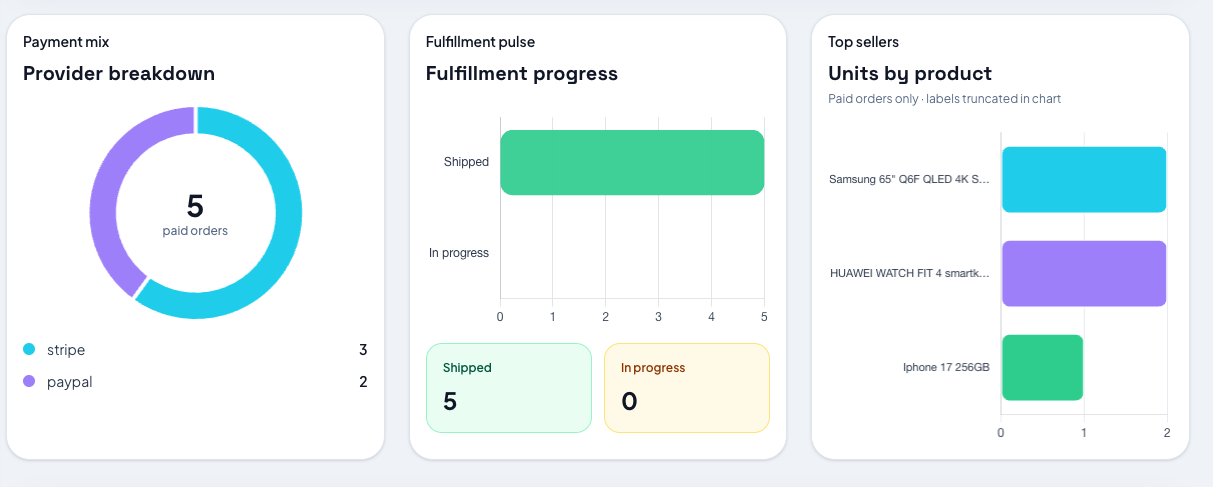The image size is (1213, 487).
Task: Open the In progress summary card
Action: coord(686,388)
